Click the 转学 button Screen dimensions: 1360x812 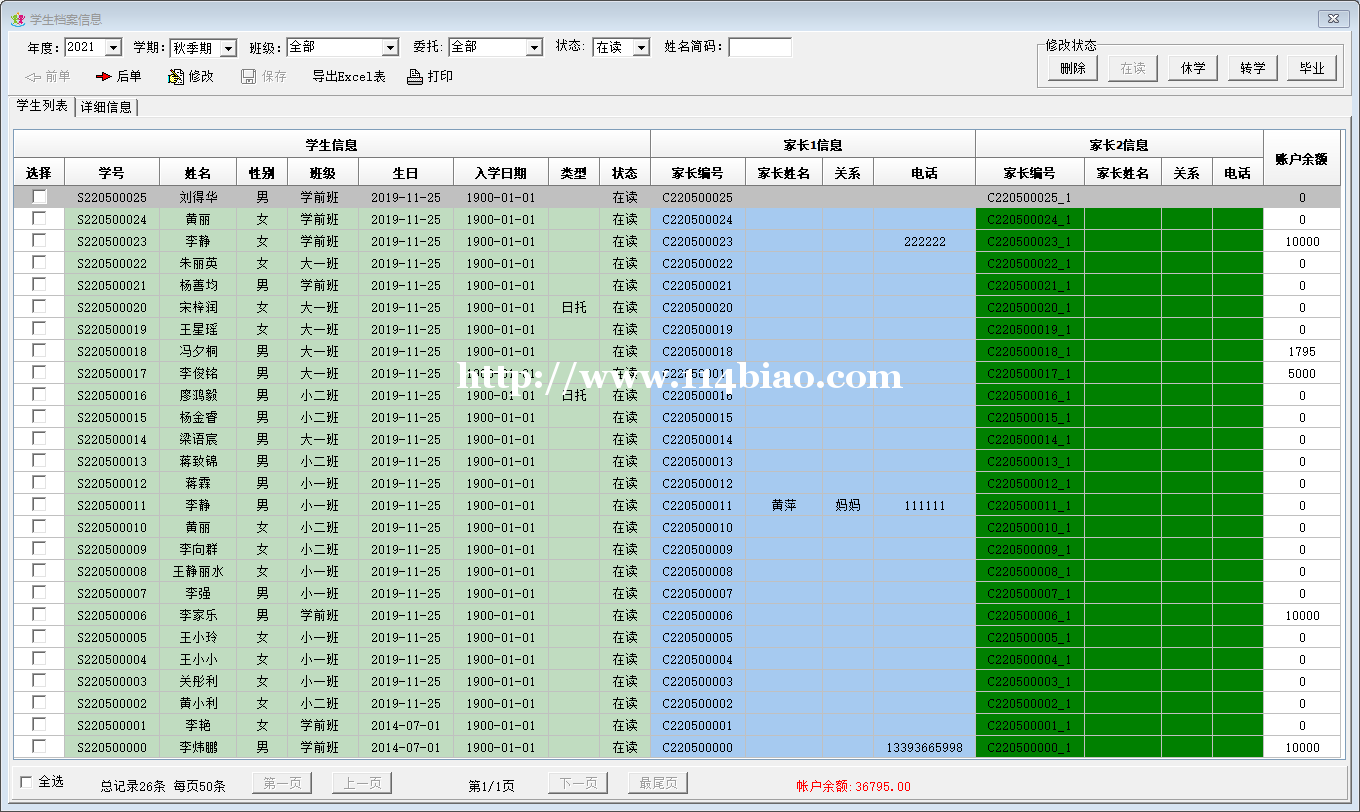(1253, 68)
